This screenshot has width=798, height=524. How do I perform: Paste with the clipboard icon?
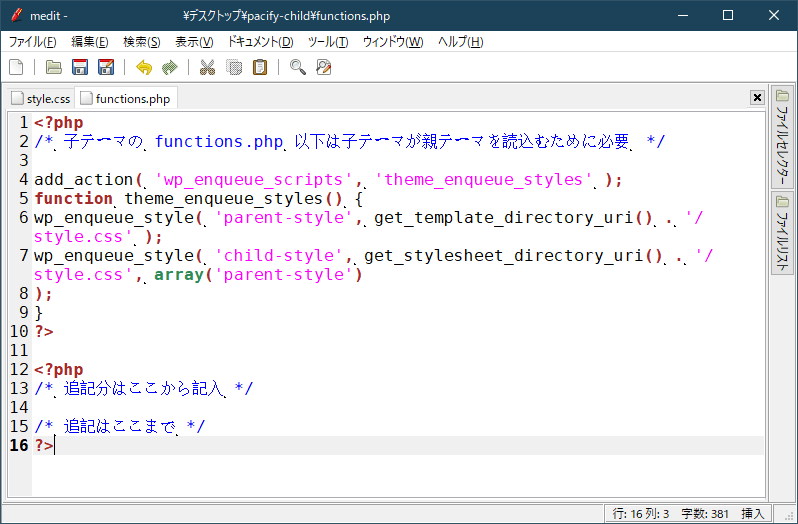coord(260,67)
